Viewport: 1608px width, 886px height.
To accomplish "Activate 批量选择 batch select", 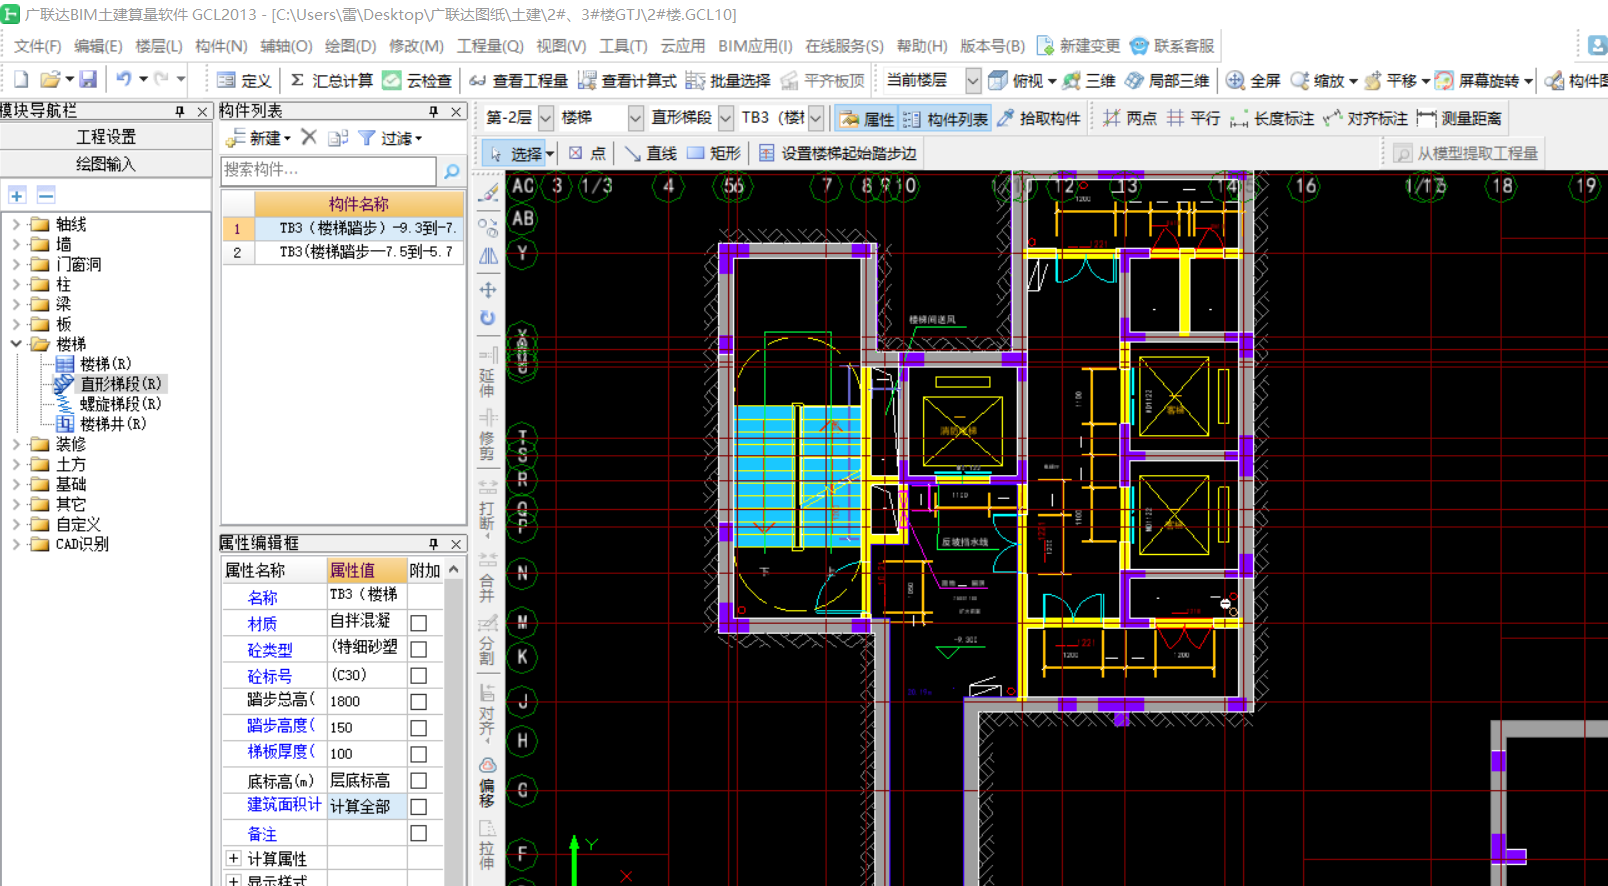I will coord(728,80).
